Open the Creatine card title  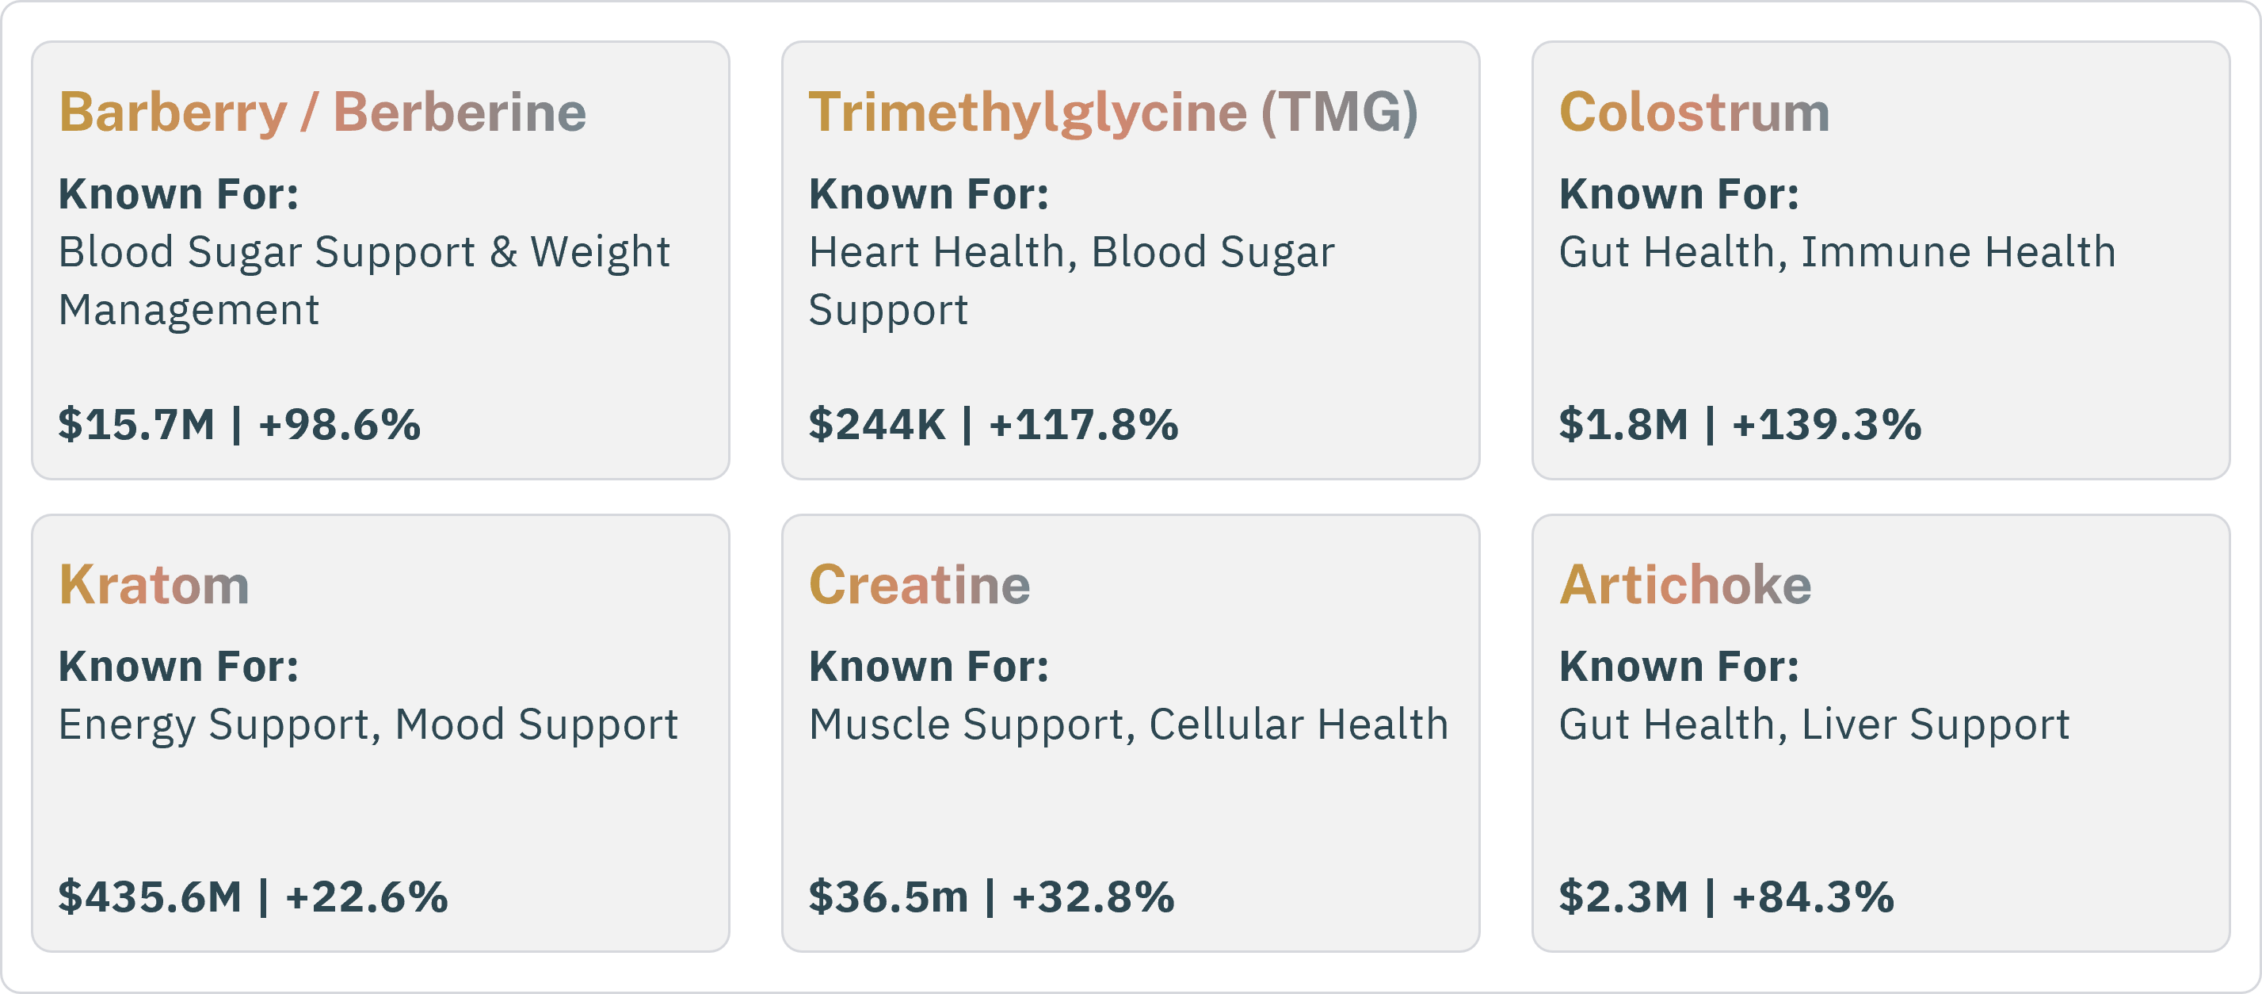[919, 585]
